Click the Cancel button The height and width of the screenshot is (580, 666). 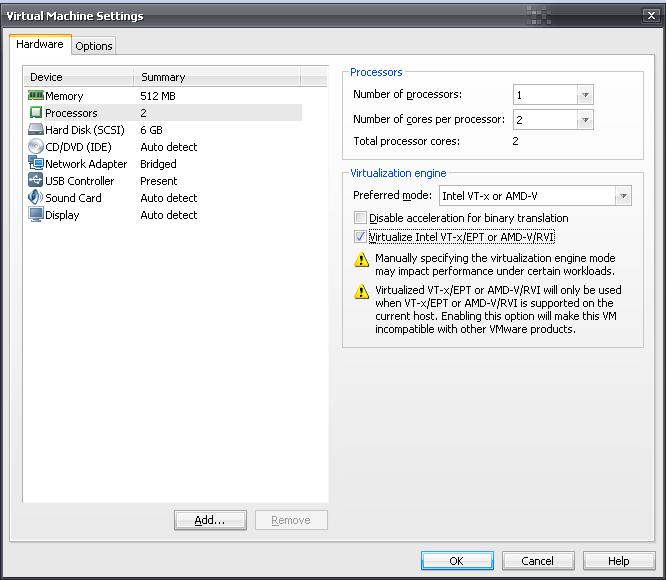[x=538, y=561]
